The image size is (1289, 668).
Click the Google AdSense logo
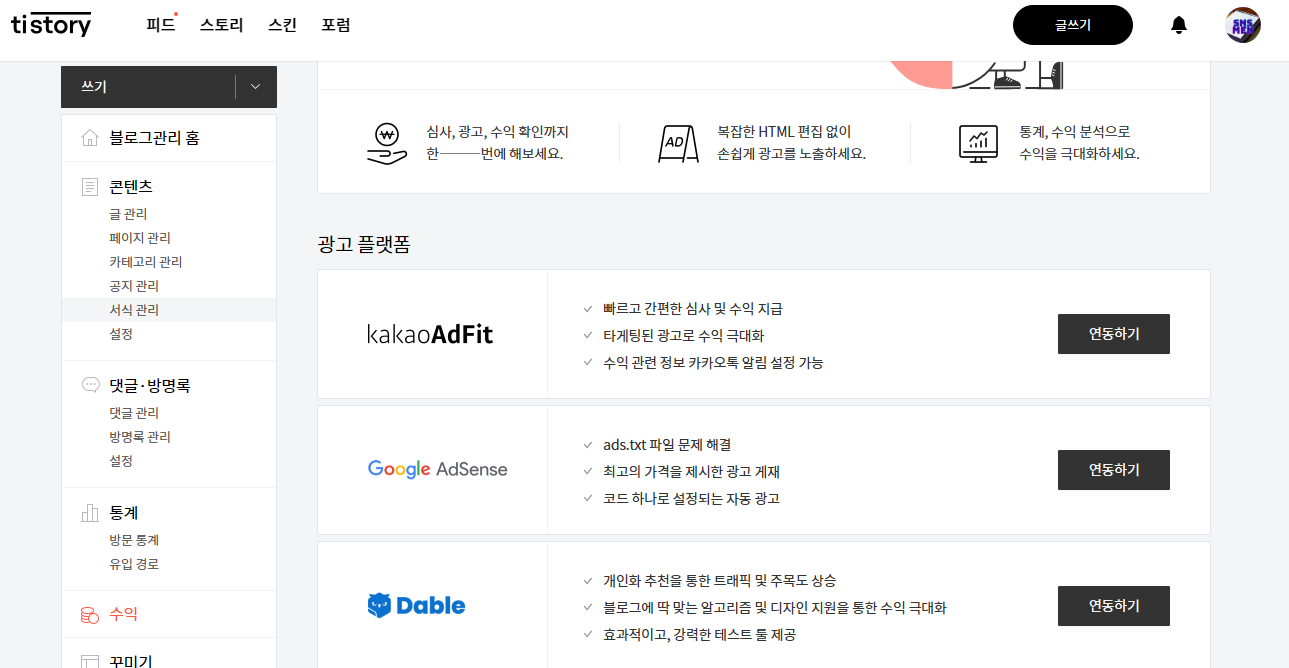438,469
